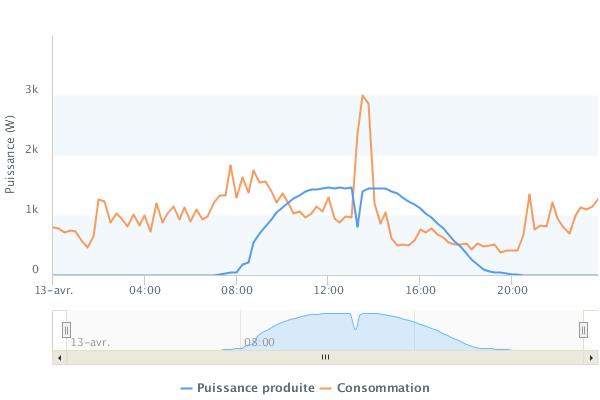Click the 12:00 label on the time axis
This screenshot has width=600, height=400.
328,291
